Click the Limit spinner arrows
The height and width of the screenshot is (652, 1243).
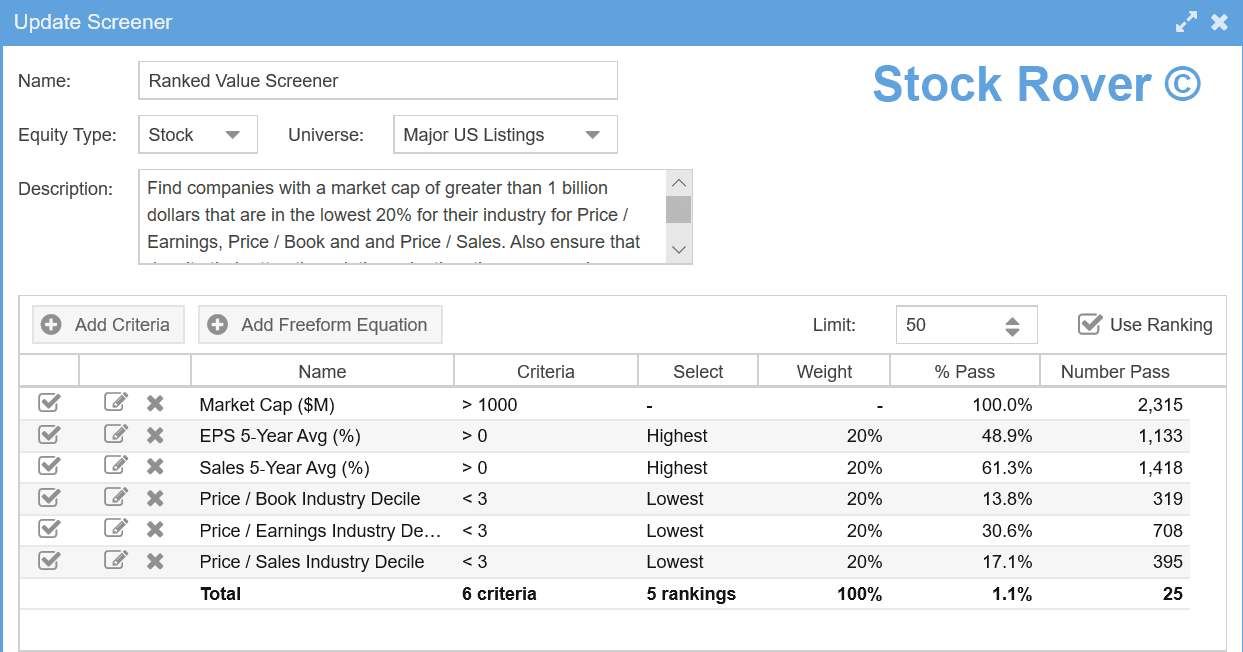click(1012, 326)
